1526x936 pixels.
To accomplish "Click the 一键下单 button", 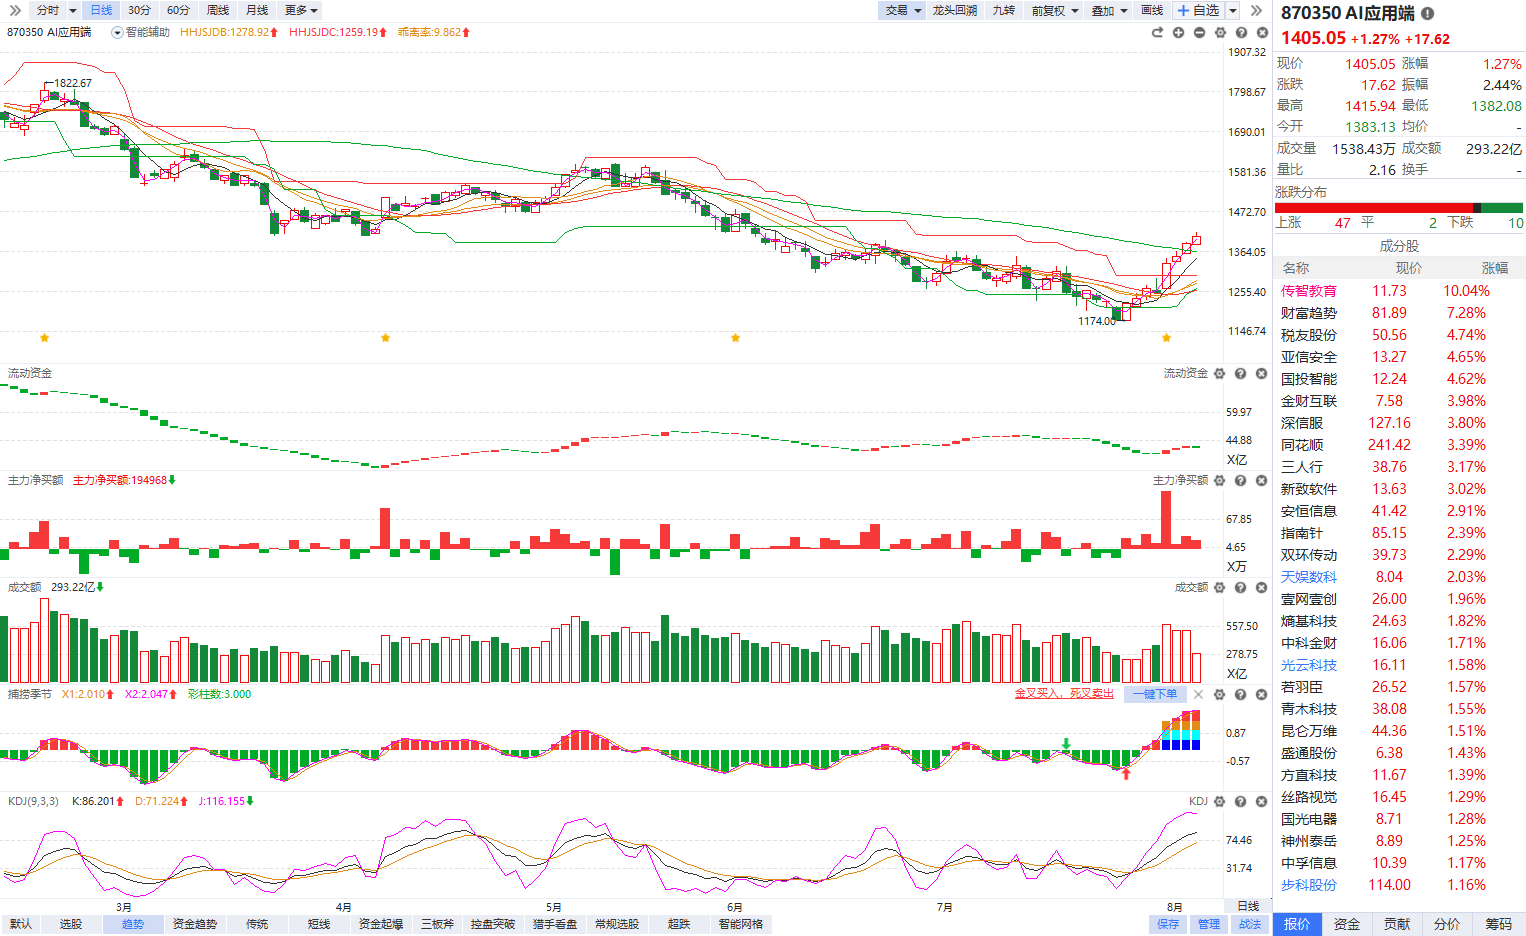I will click(1155, 694).
